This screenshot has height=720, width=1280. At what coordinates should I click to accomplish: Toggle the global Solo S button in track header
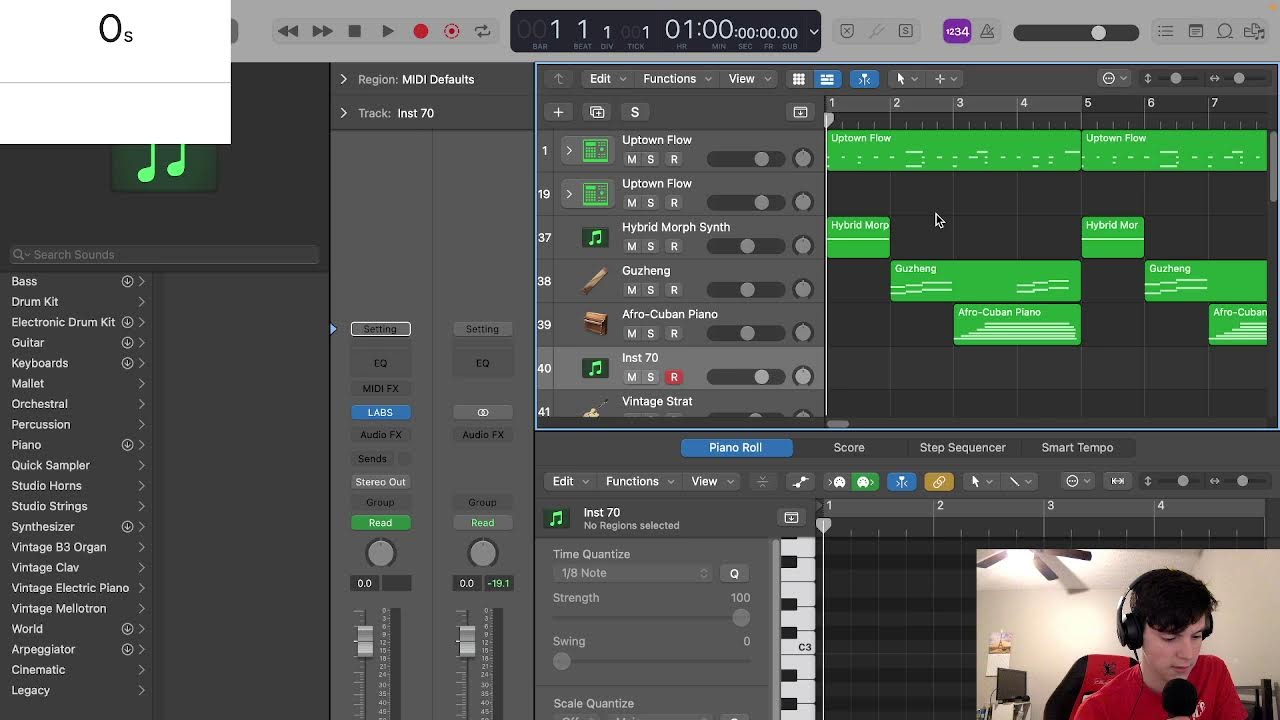(634, 112)
